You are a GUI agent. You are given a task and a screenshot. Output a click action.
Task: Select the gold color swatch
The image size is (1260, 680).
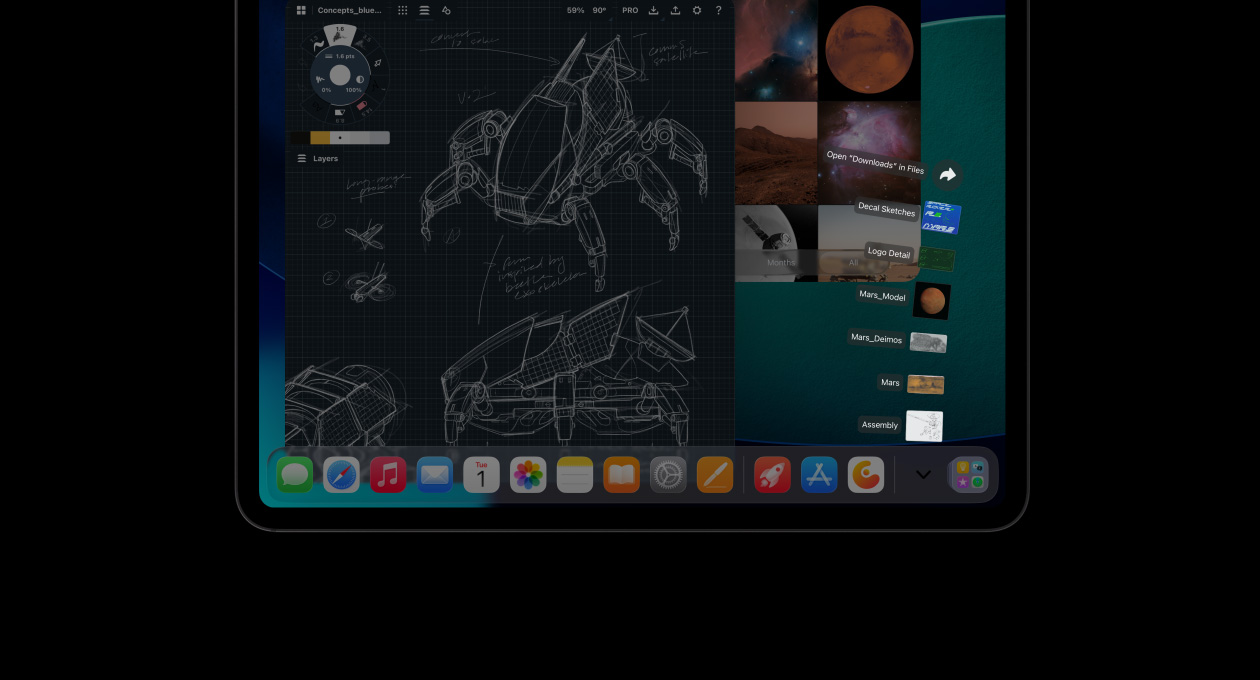pos(320,138)
